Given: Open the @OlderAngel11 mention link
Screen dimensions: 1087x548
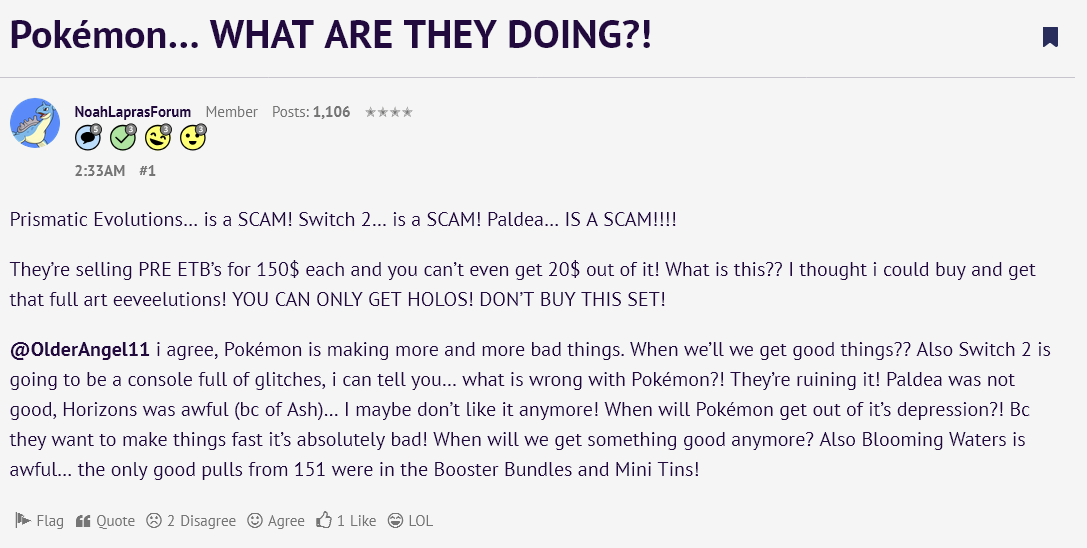Looking at the screenshot, I should click(80, 350).
